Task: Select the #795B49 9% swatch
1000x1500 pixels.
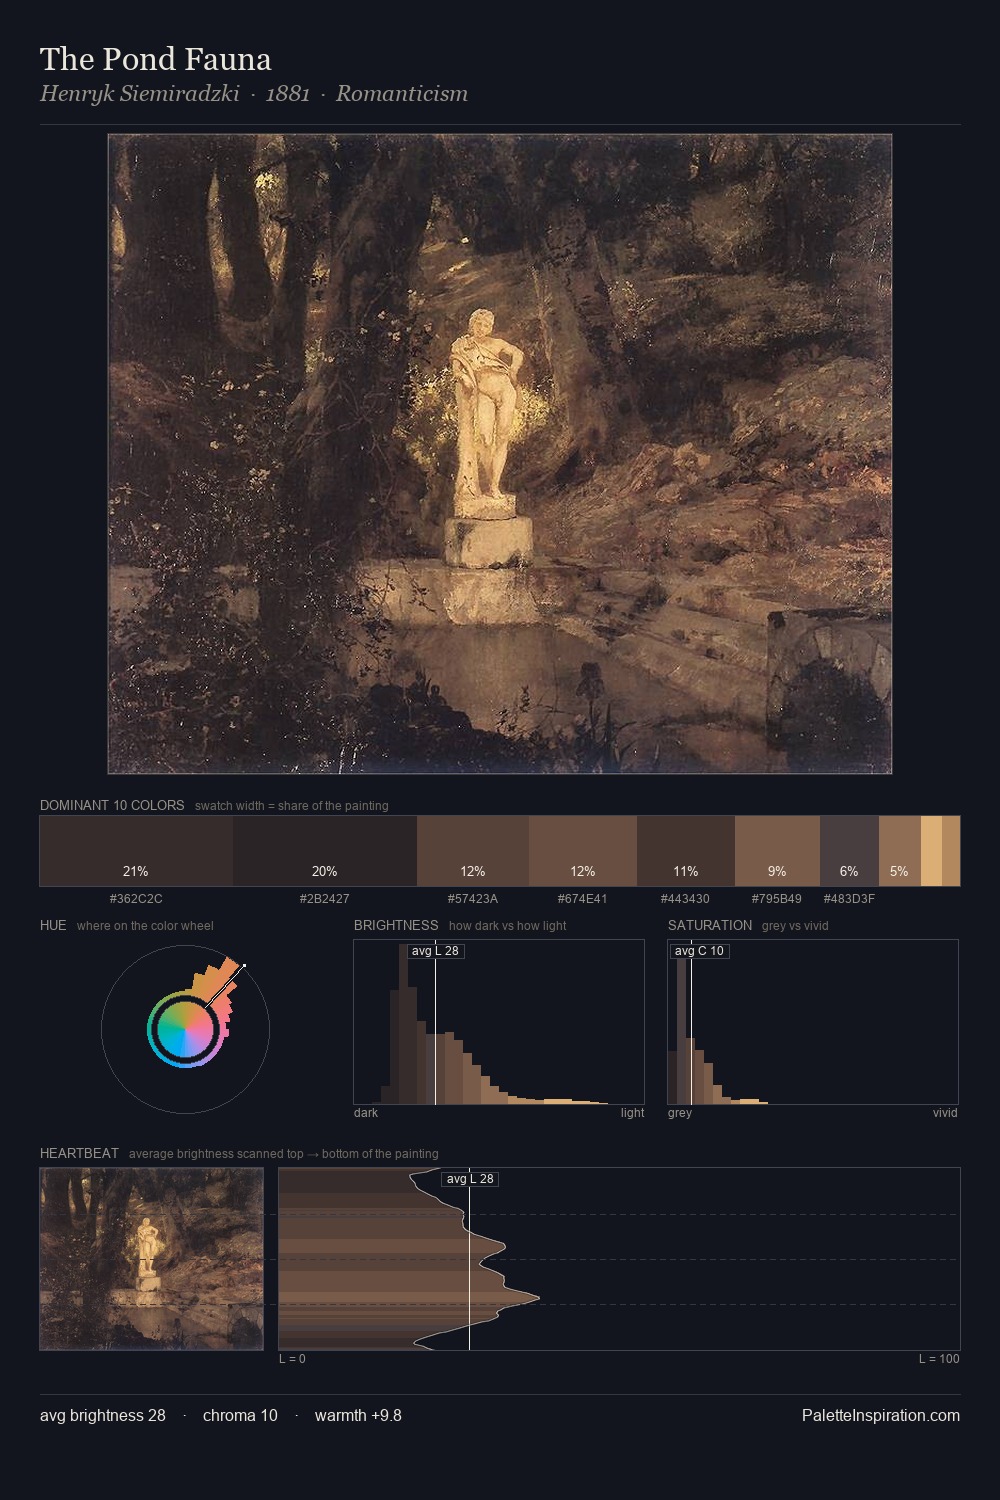Action: pos(777,851)
